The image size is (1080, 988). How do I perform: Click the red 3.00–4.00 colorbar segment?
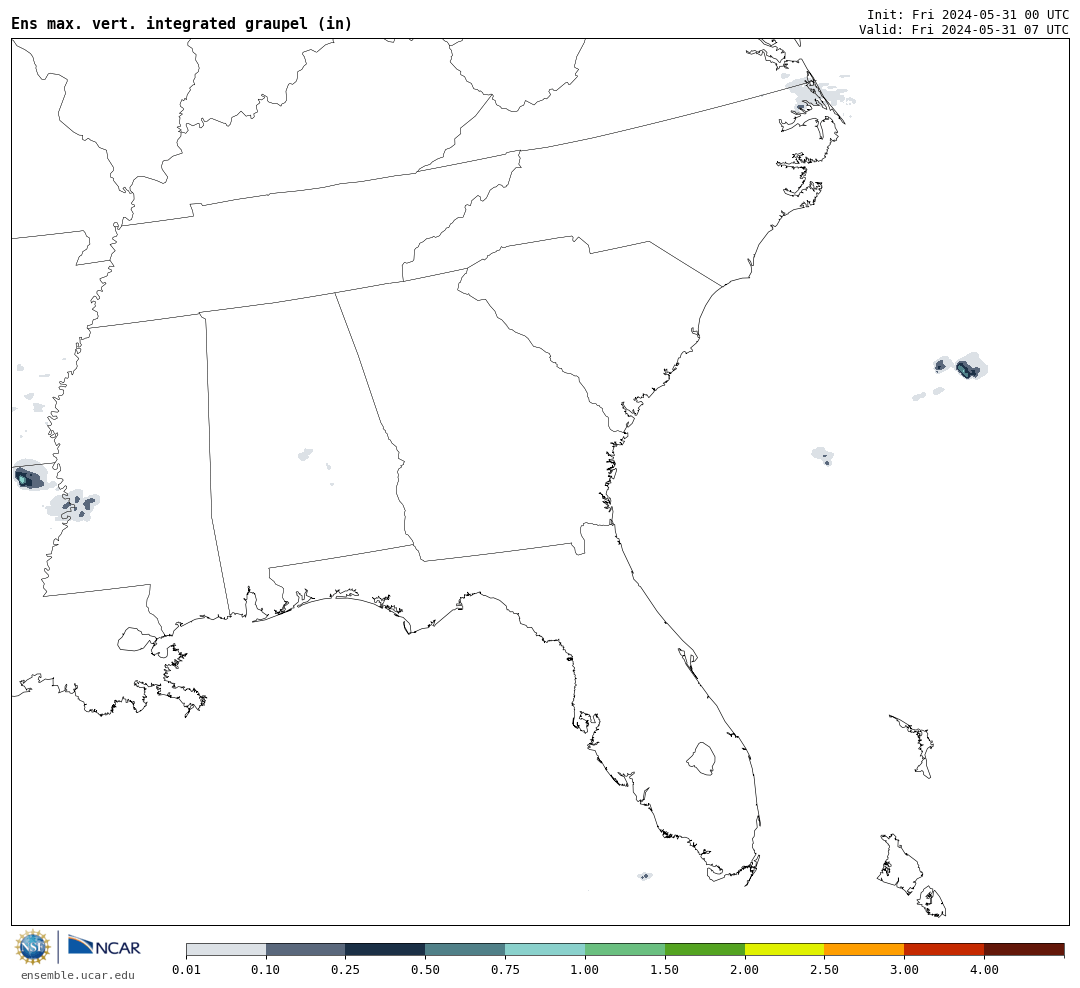[944, 949]
